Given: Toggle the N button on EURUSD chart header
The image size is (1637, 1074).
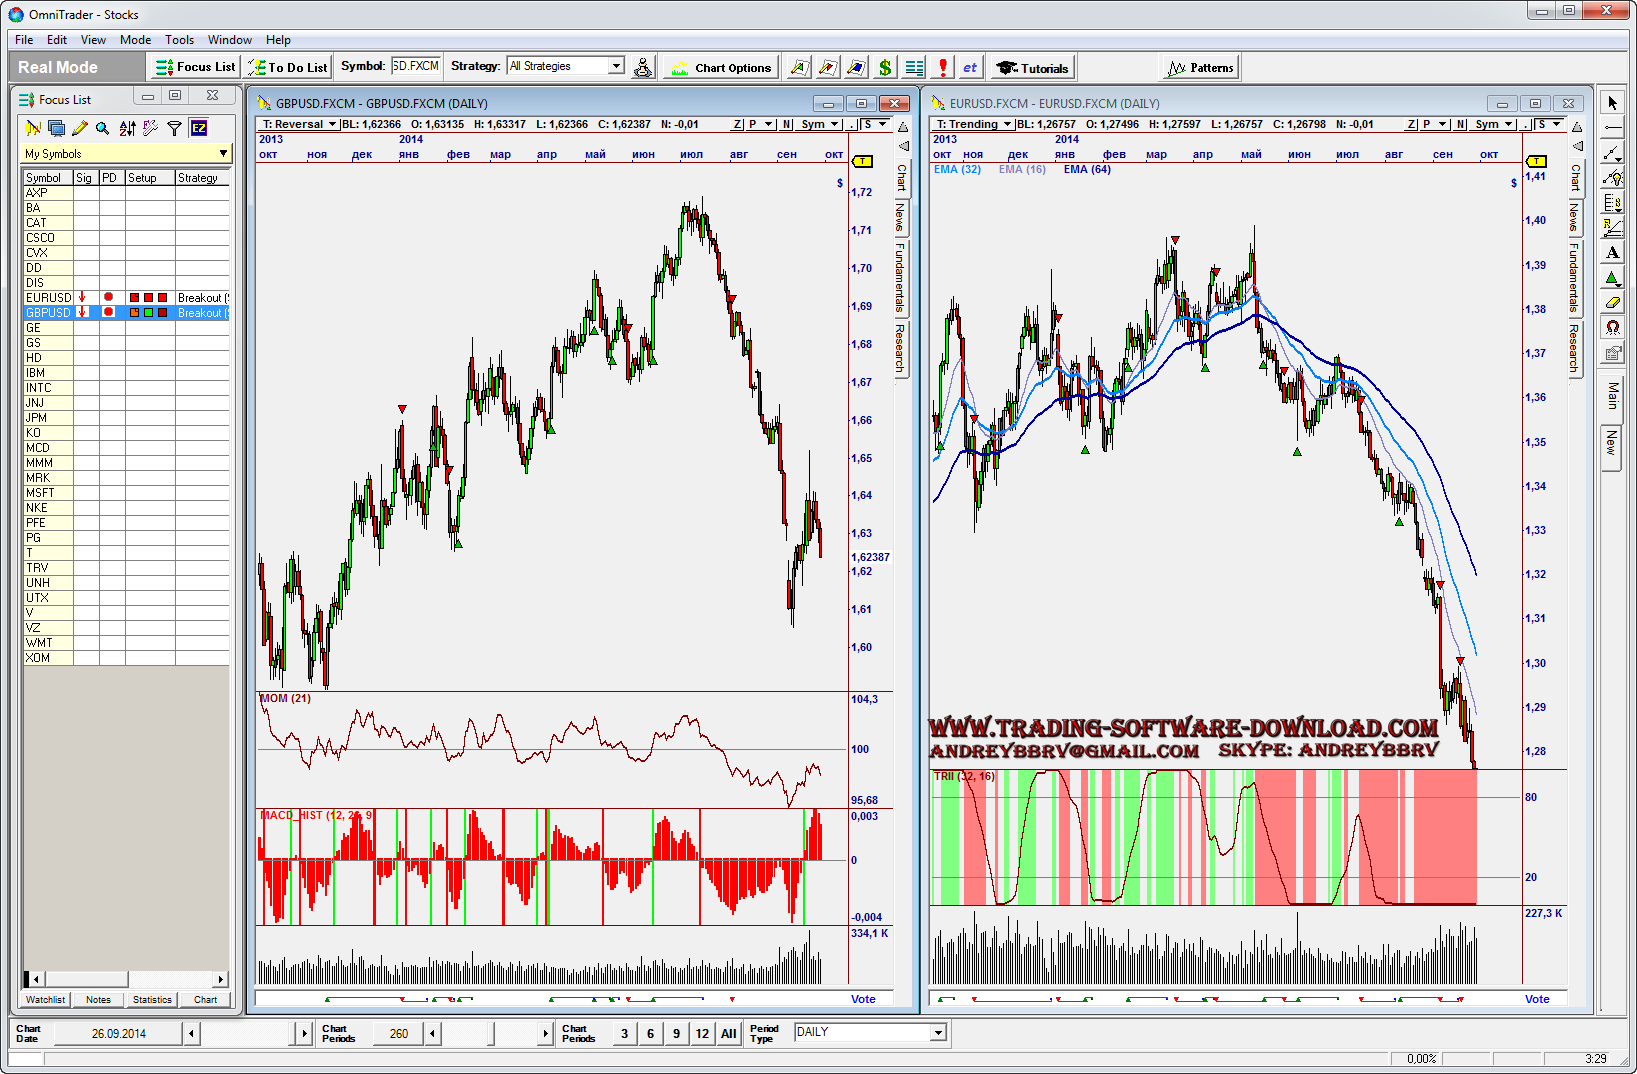Looking at the screenshot, I should pos(1461,124).
